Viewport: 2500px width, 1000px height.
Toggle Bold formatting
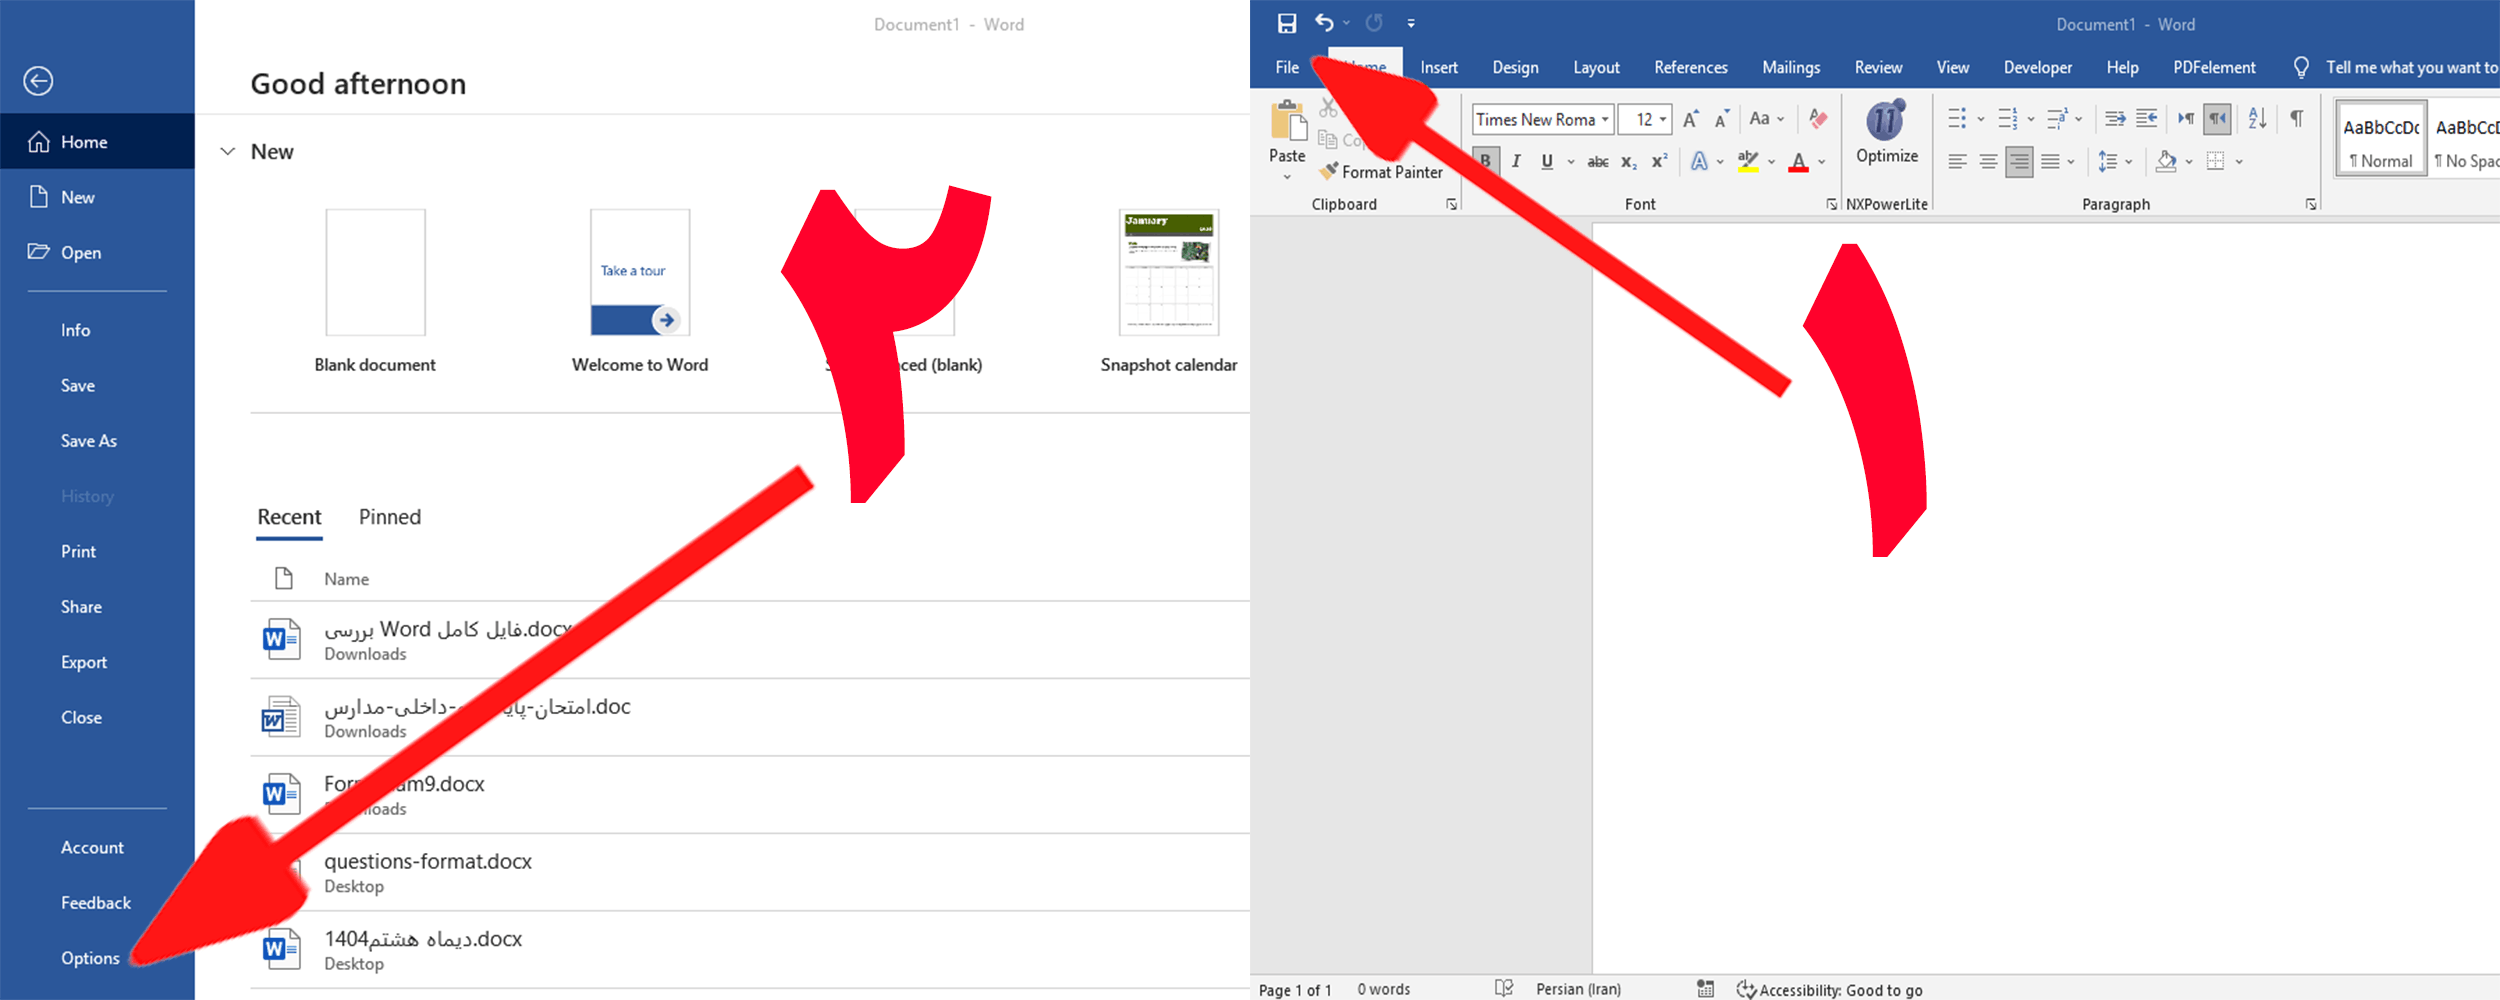1486,161
